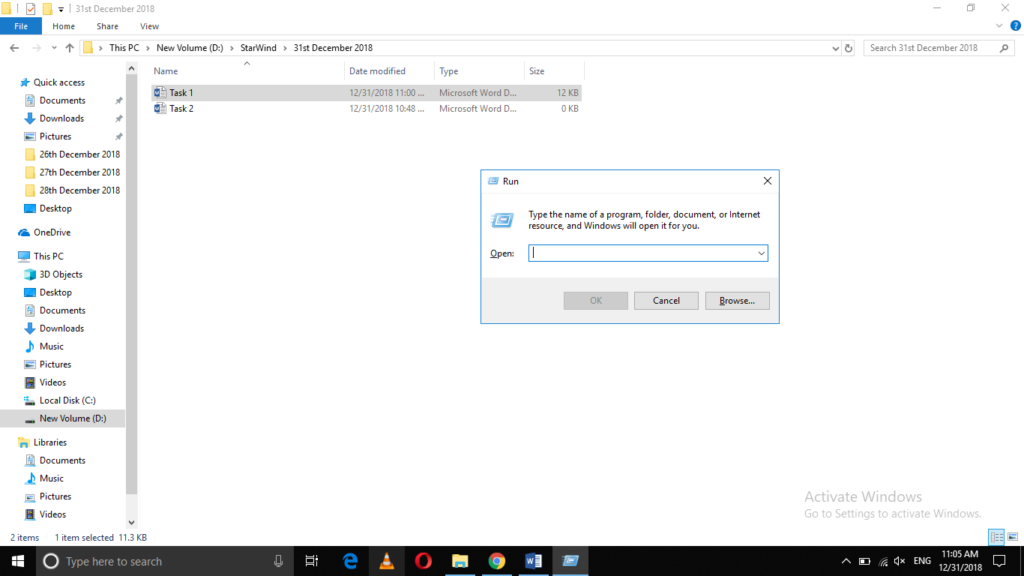Switch to Word in the taskbar
Viewport: 1024px width, 576px height.
coord(534,561)
